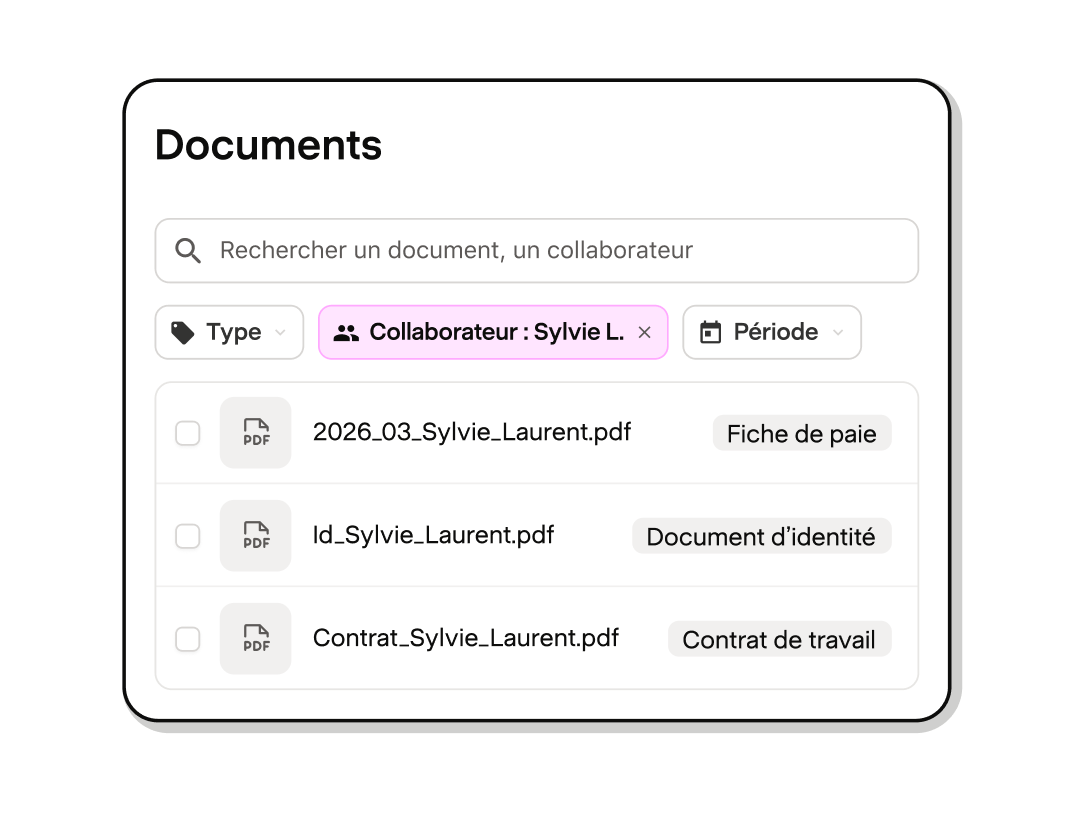Viewport: 1083px width, 813px height.
Task: Open the file 2026_03_Sylvie_Laurent.pdf
Action: (x=472, y=432)
